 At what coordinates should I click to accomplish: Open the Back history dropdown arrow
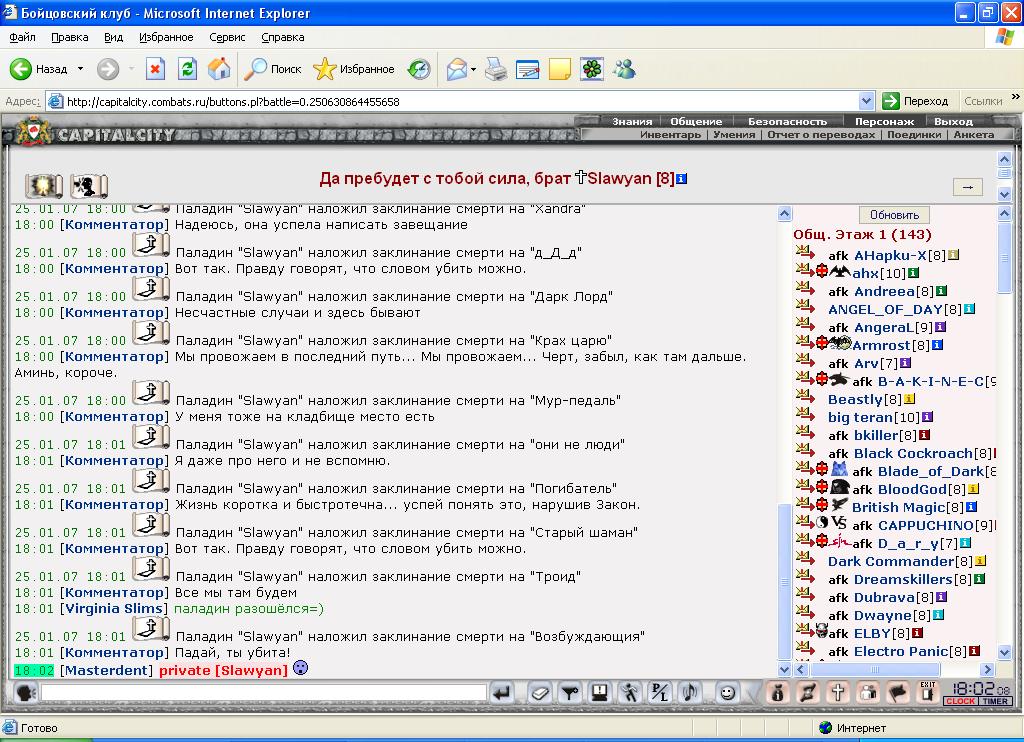coord(80,69)
